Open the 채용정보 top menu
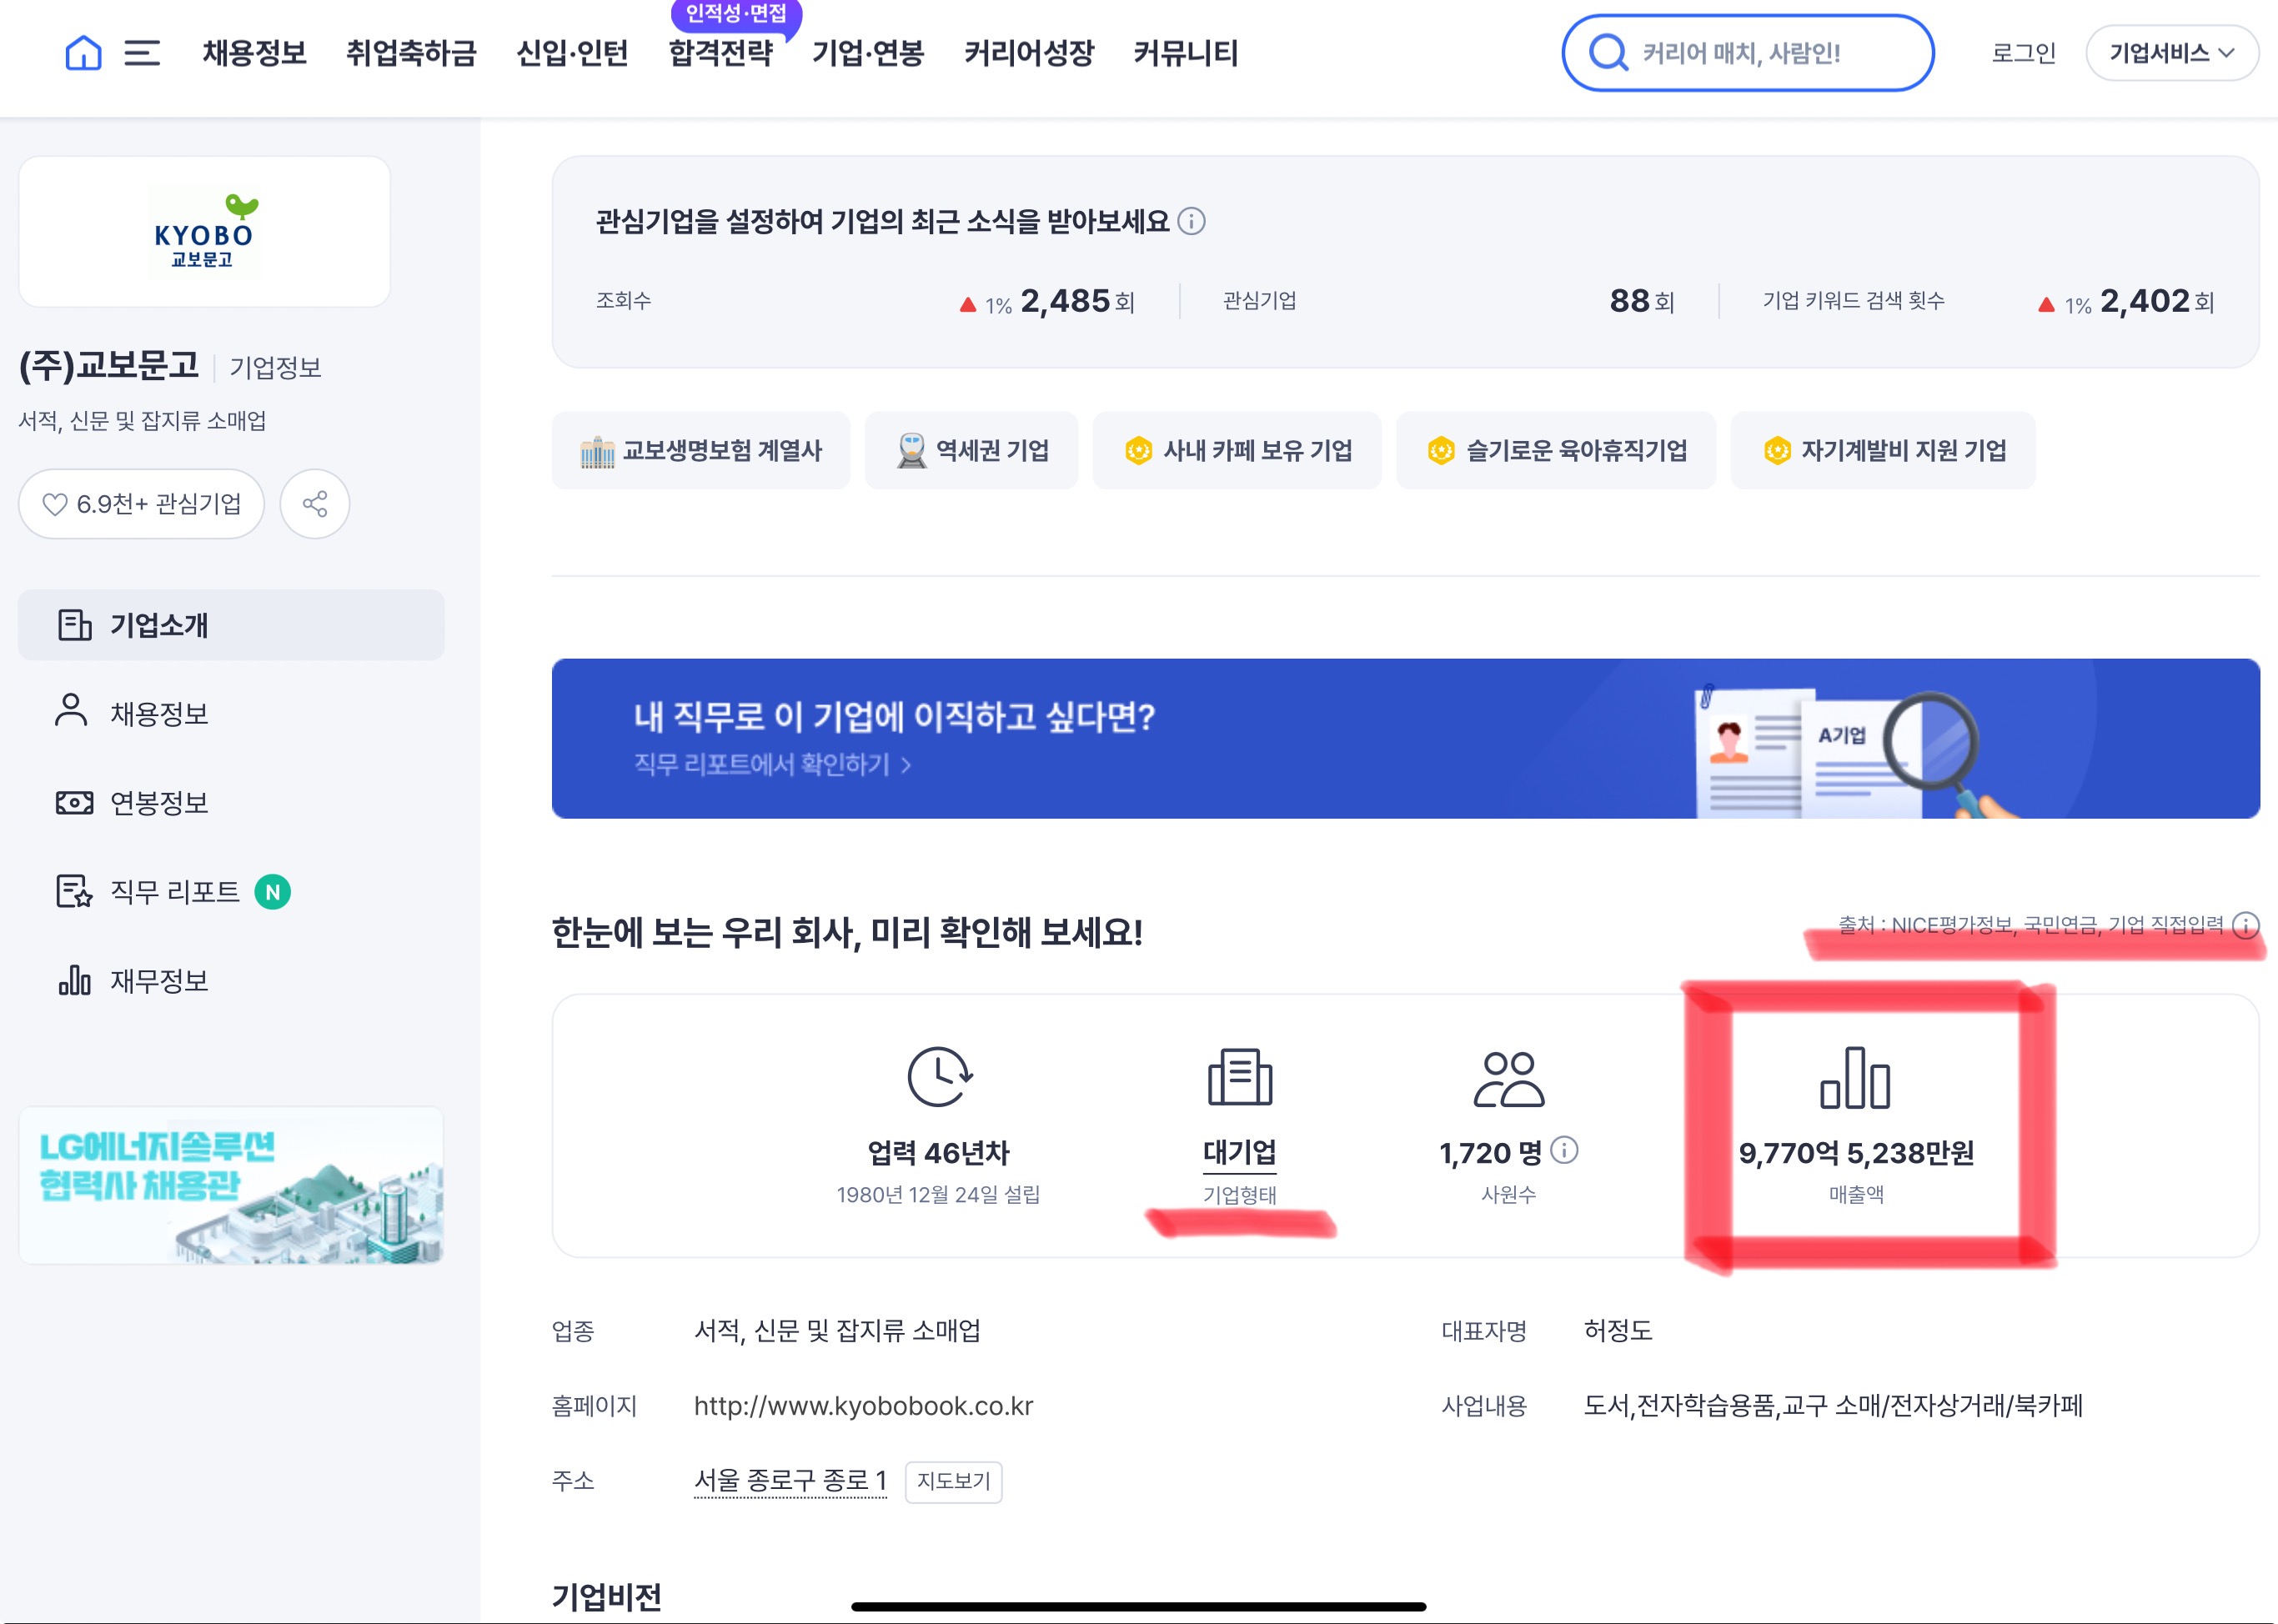The width and height of the screenshot is (2278, 1624). point(254,53)
